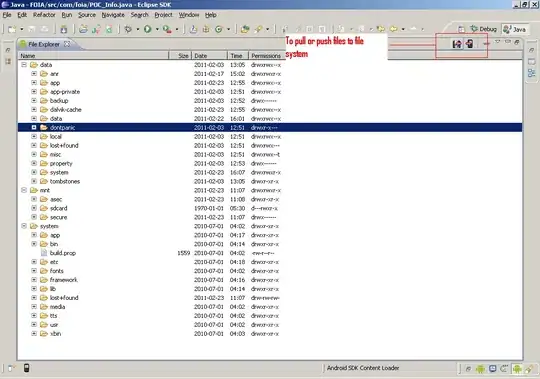The width and height of the screenshot is (540, 379).
Task: Expand the dalvik-cache folder node
Action: pyautogui.click(x=34, y=109)
